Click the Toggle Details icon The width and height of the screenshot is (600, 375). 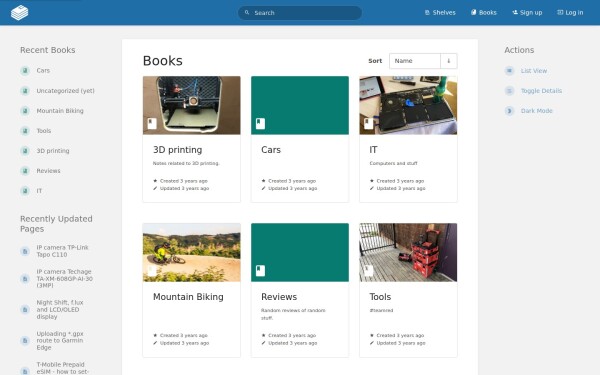click(509, 91)
